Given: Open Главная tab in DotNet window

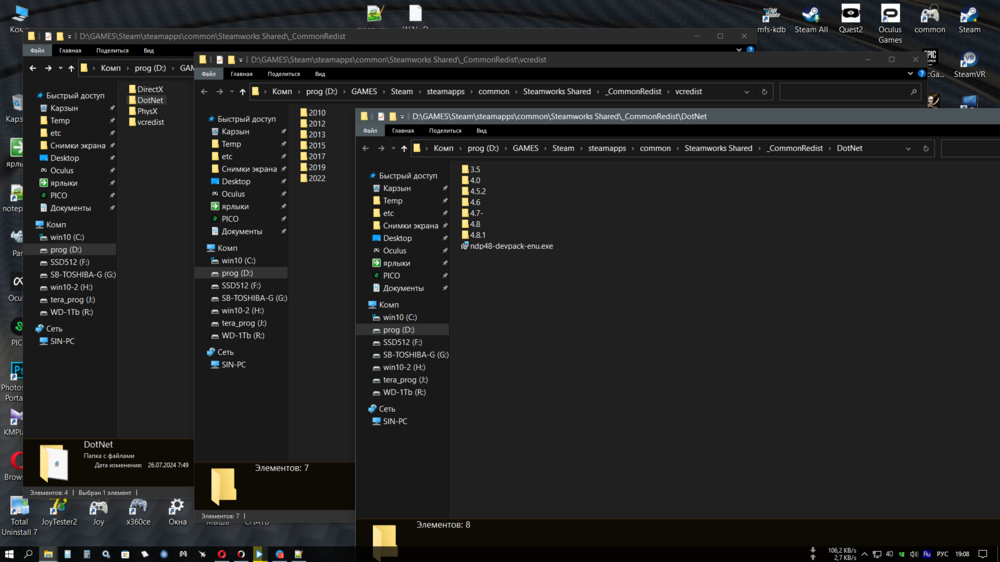Looking at the screenshot, I should pyautogui.click(x=403, y=131).
